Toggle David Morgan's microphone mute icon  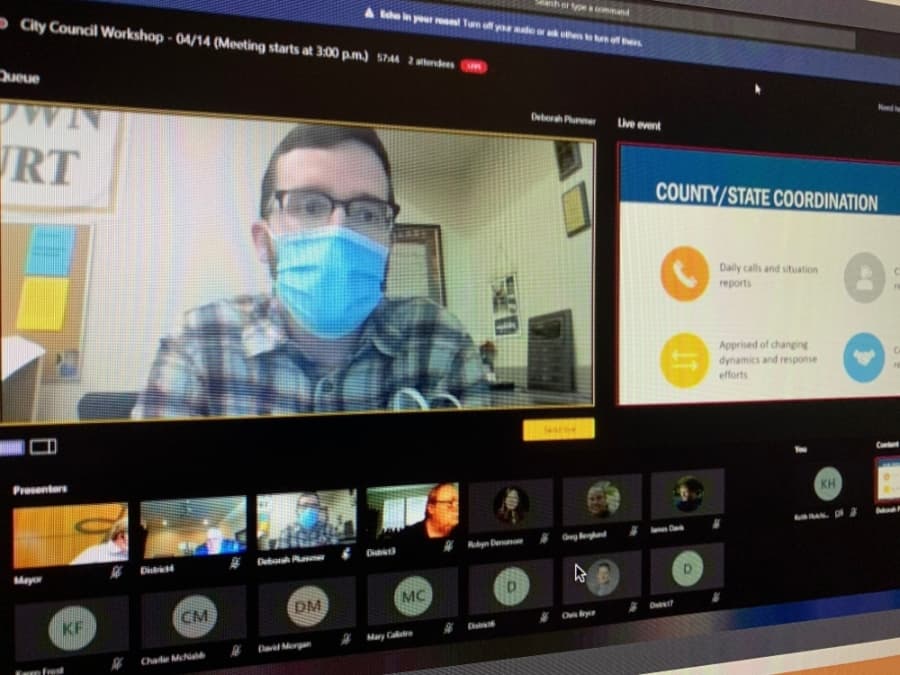pos(346,639)
